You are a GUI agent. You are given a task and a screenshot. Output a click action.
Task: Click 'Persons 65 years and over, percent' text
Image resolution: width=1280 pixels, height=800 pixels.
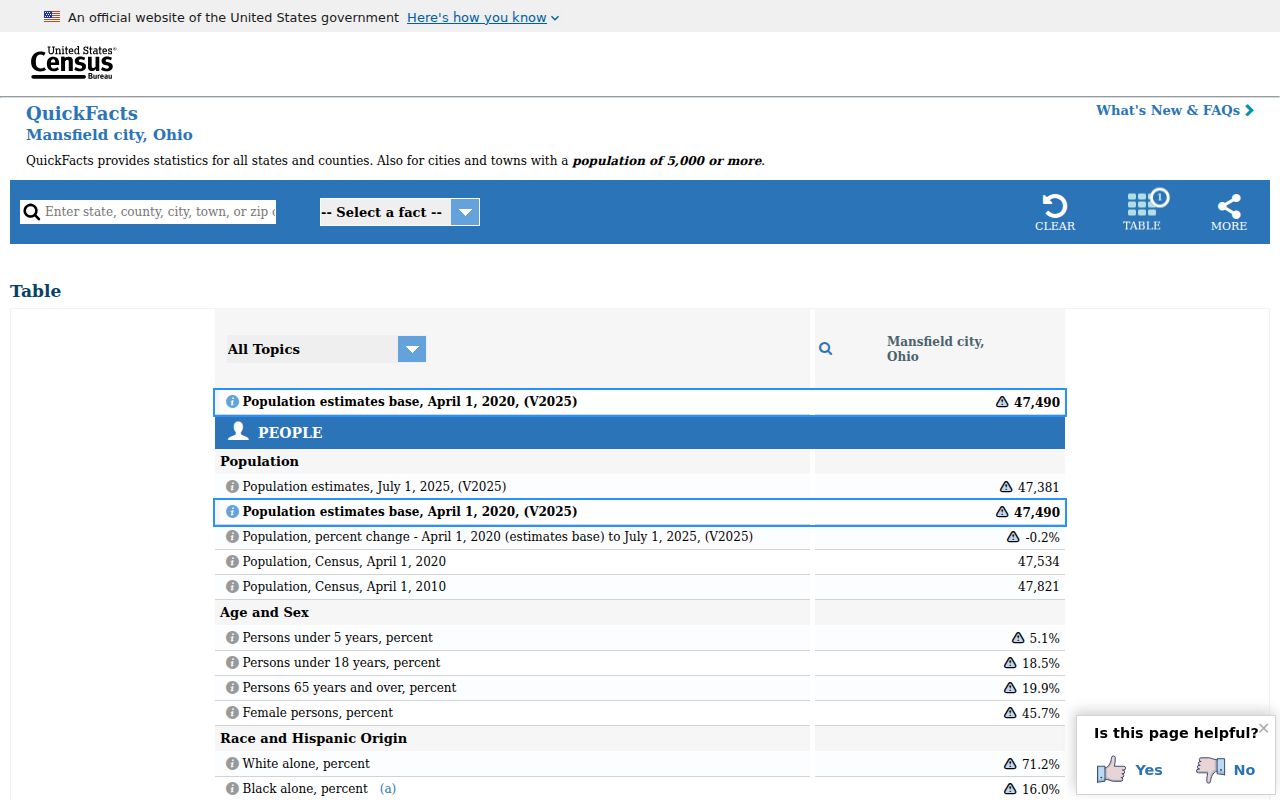pos(349,688)
